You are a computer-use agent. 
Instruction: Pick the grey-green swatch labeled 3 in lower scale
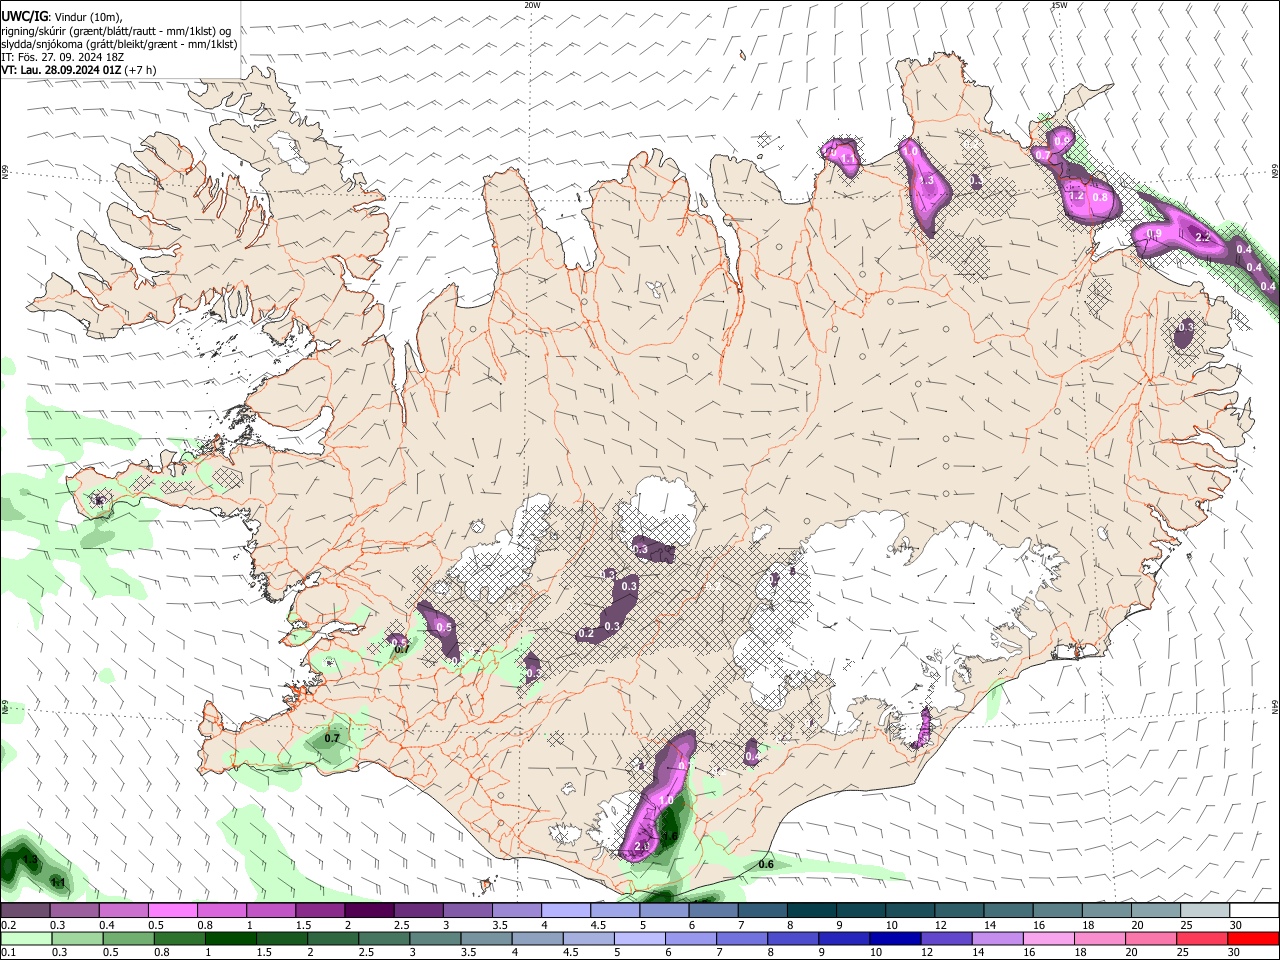(x=435, y=938)
